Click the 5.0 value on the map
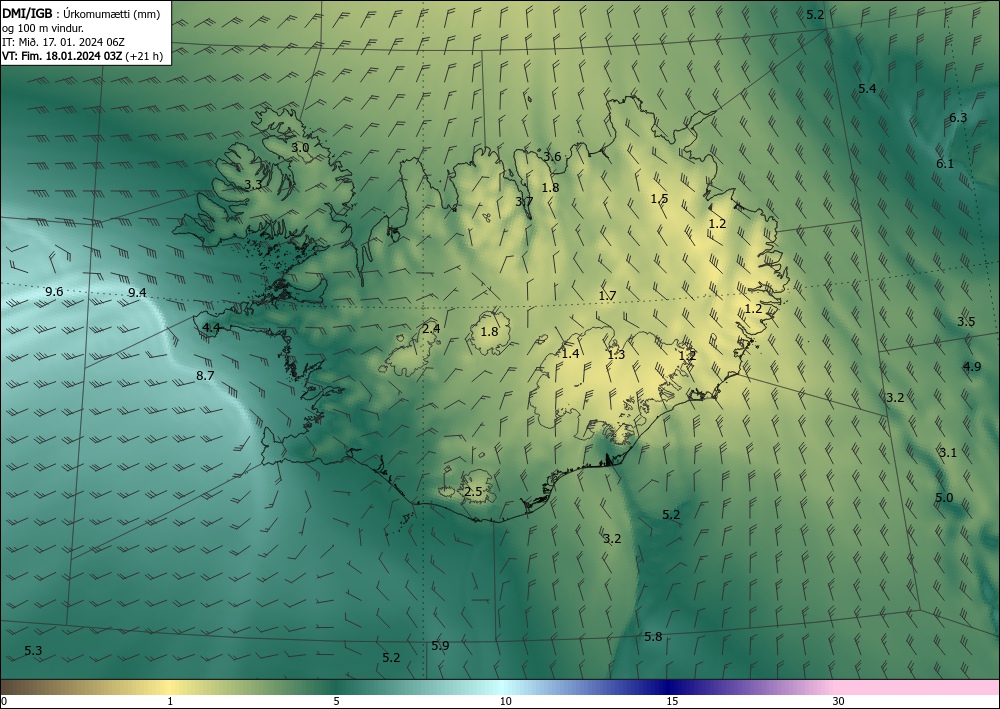1000x709 pixels. 945,498
